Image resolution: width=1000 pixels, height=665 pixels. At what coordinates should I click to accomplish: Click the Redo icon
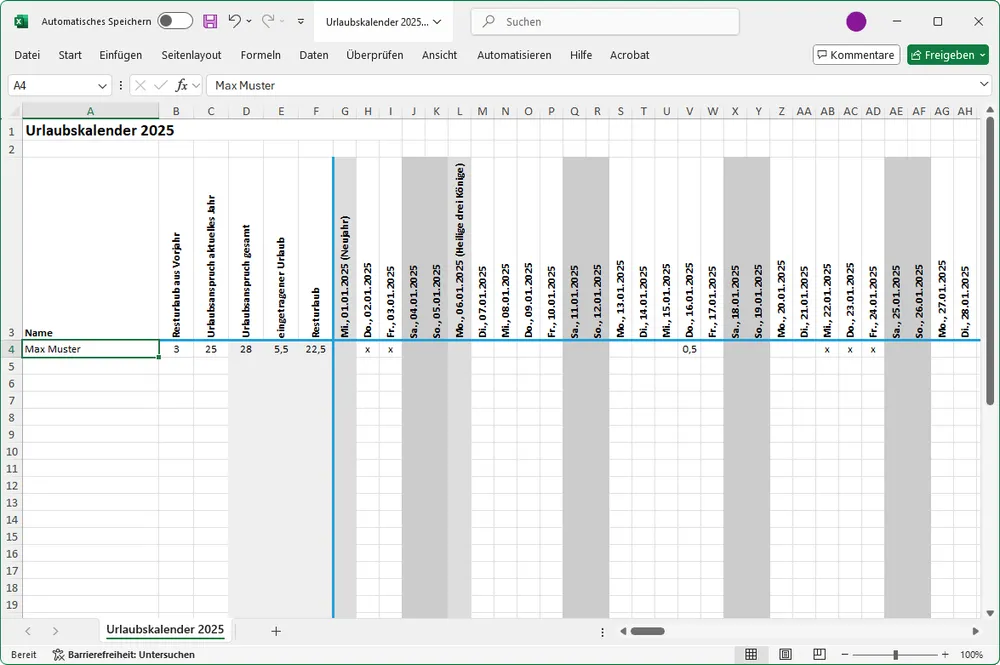[266, 20]
